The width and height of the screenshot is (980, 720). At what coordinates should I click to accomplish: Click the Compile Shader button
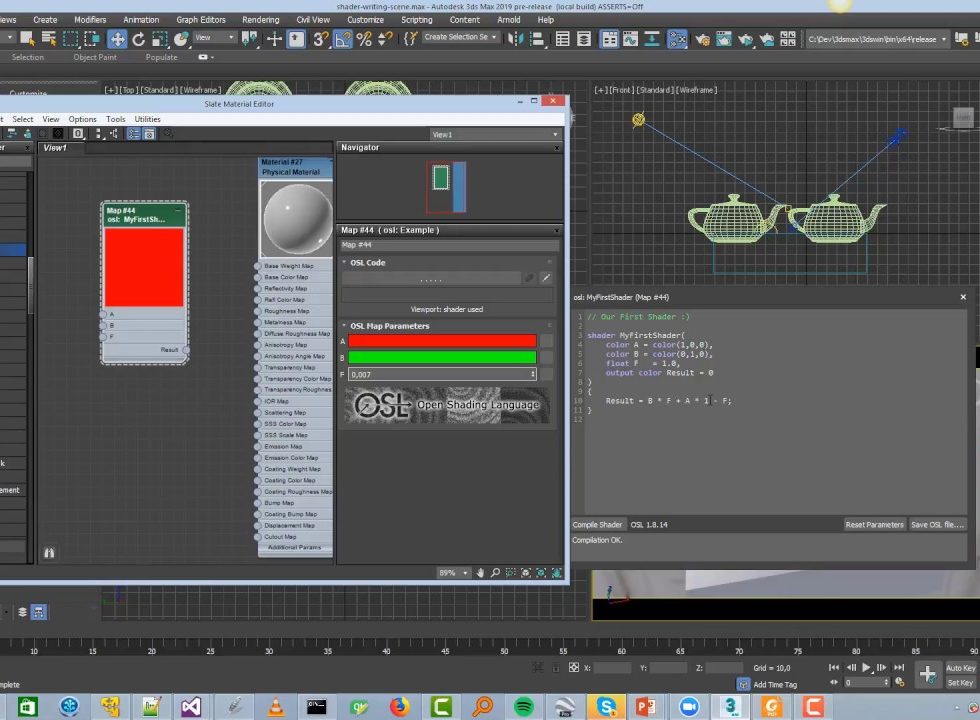(598, 525)
